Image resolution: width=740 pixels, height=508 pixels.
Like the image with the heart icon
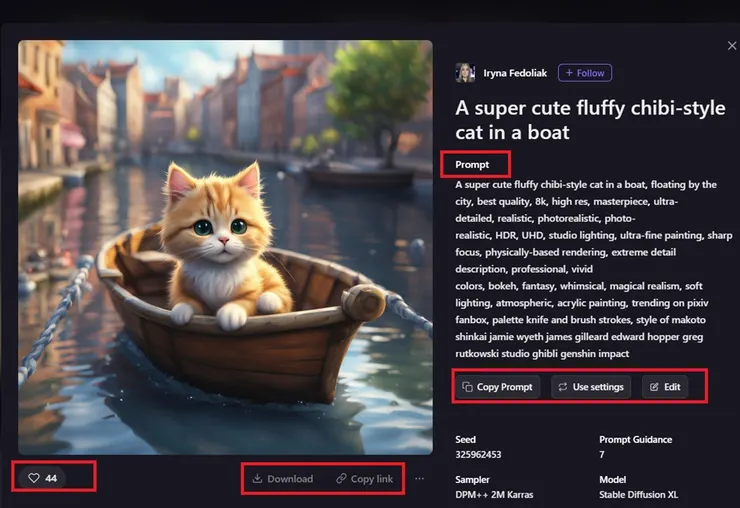coord(42,478)
